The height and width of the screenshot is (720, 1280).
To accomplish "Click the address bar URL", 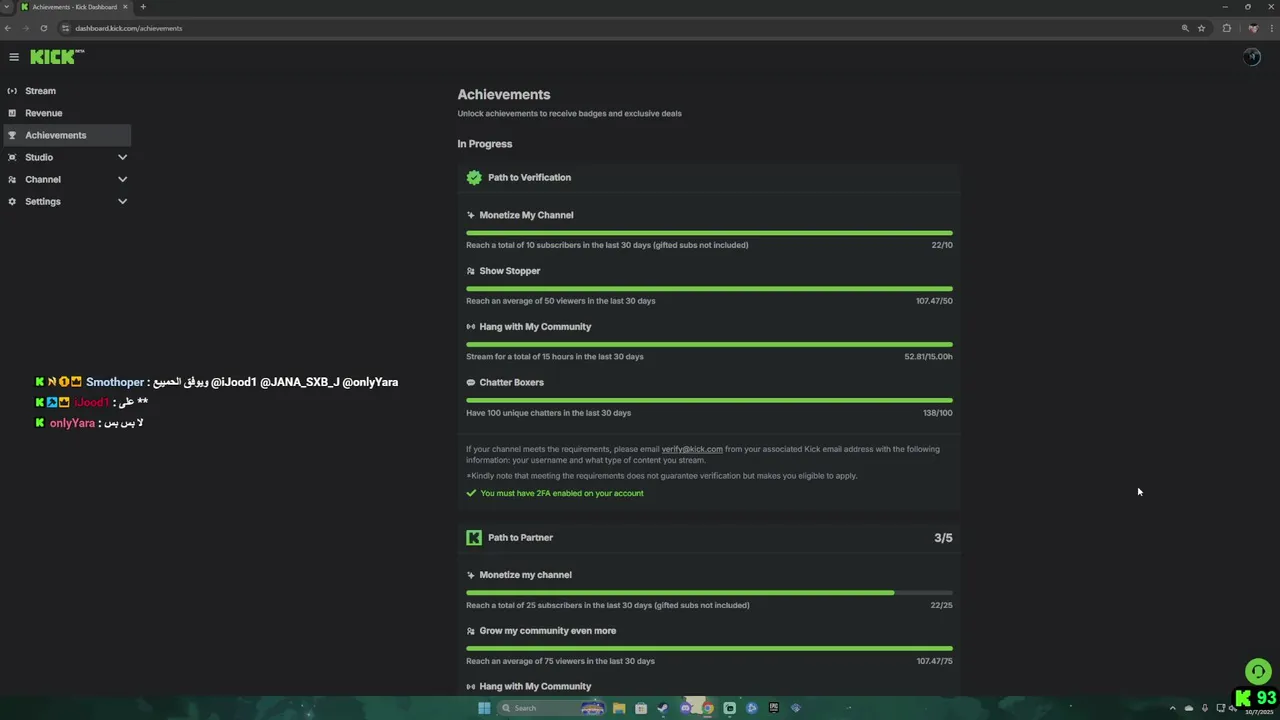I will tap(128, 28).
